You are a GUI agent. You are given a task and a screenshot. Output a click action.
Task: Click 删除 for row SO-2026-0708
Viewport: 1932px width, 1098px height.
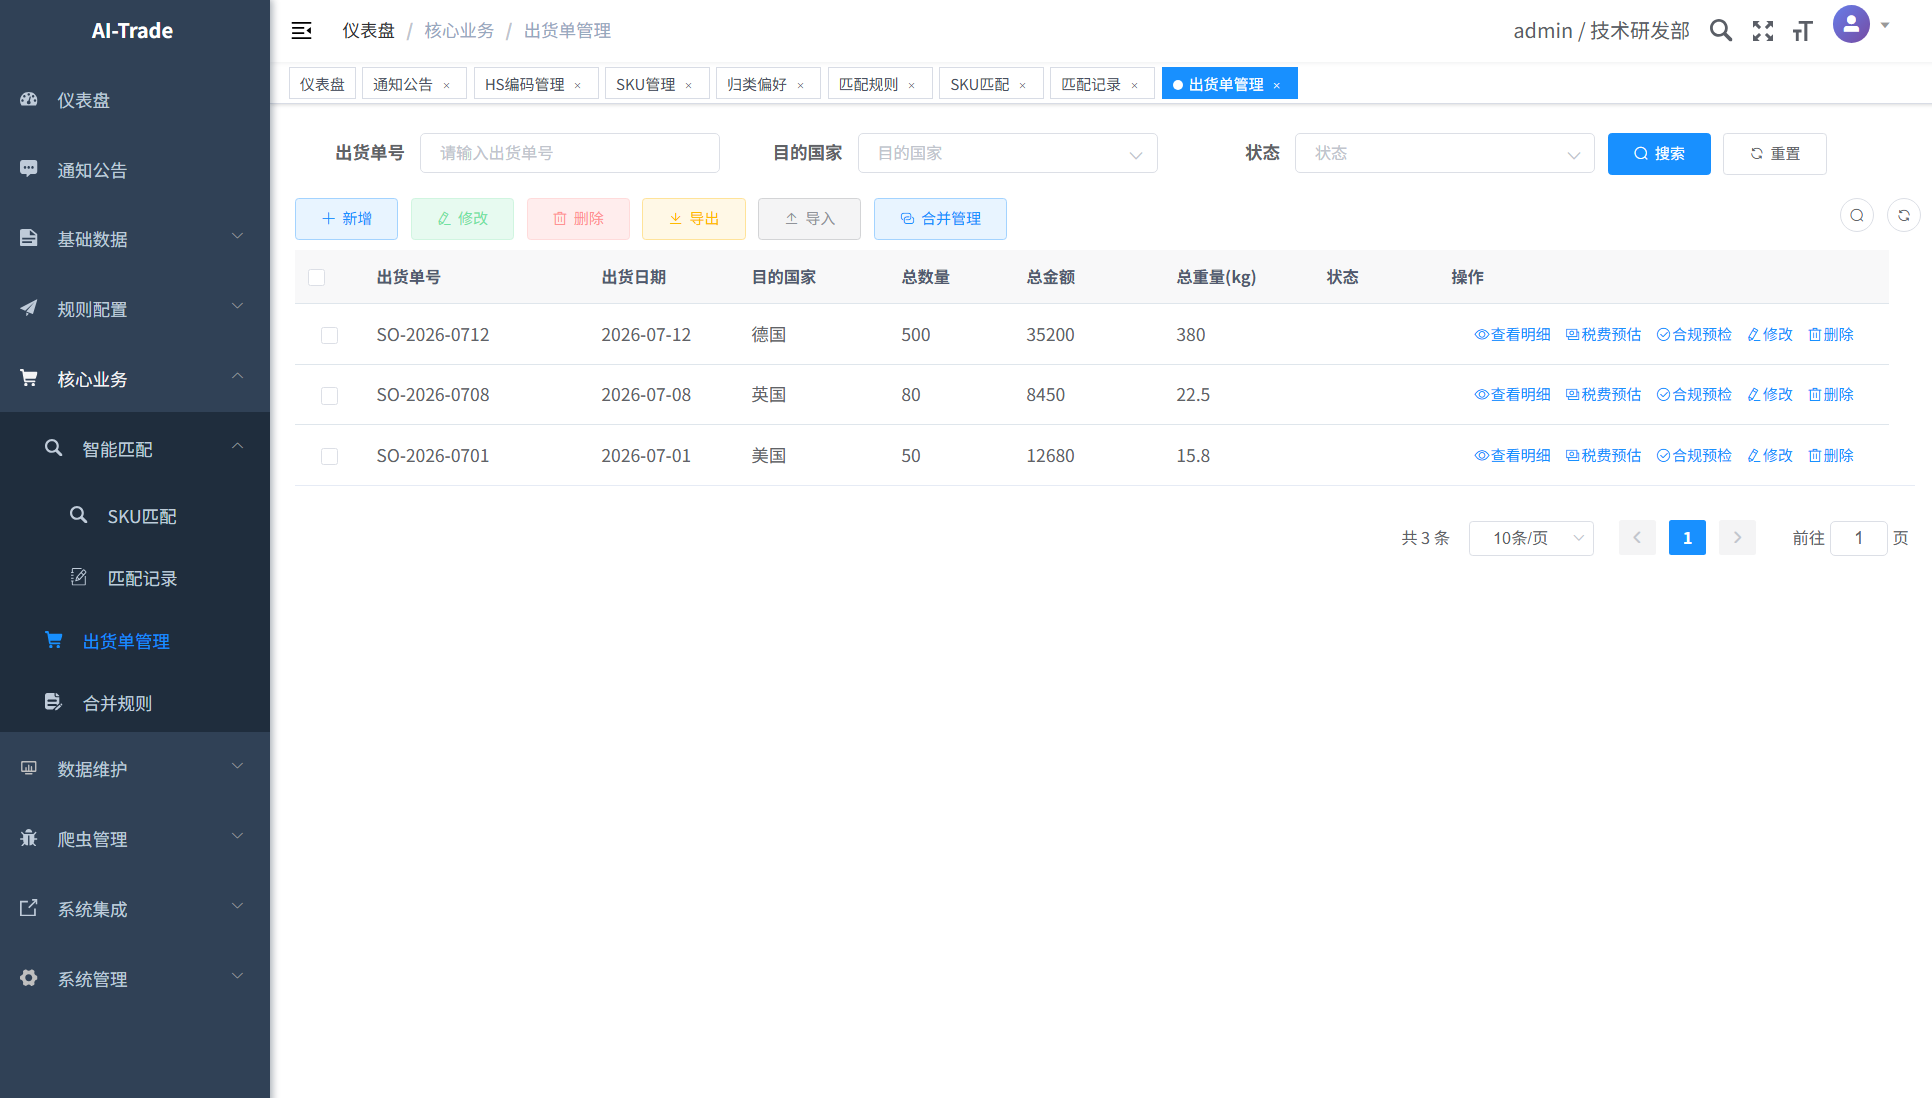1831,394
